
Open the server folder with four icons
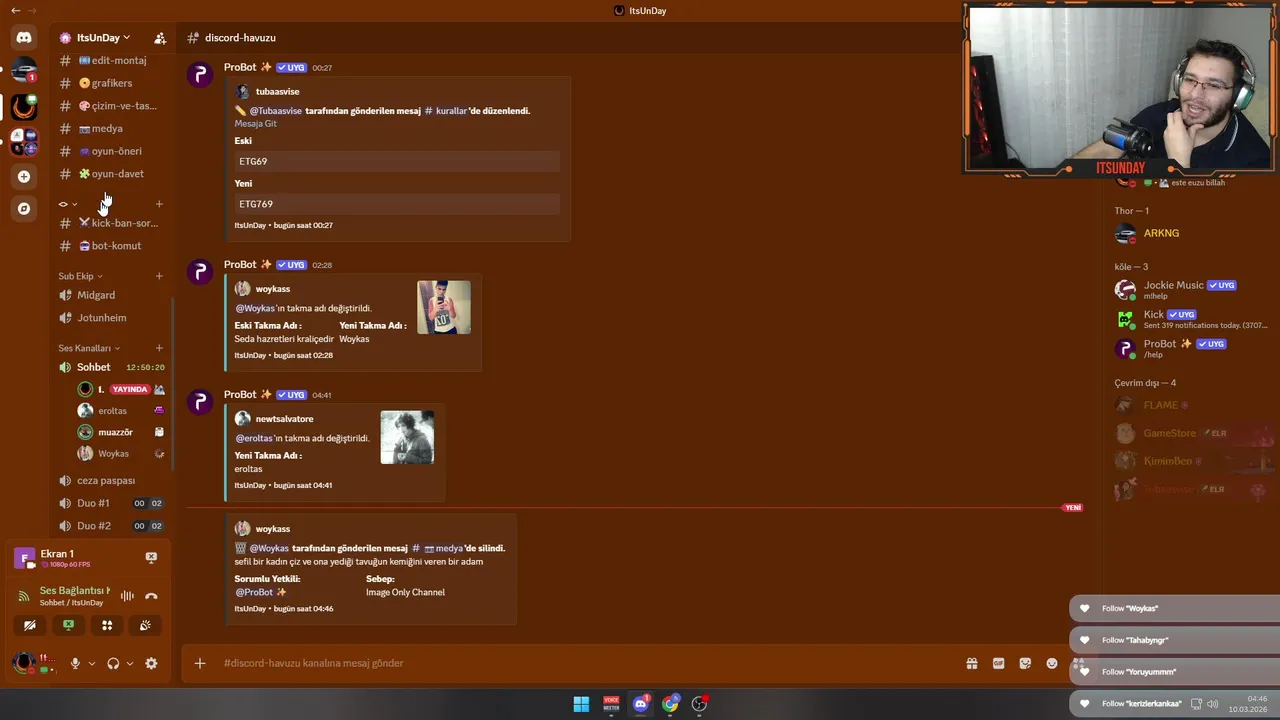tap(24, 142)
